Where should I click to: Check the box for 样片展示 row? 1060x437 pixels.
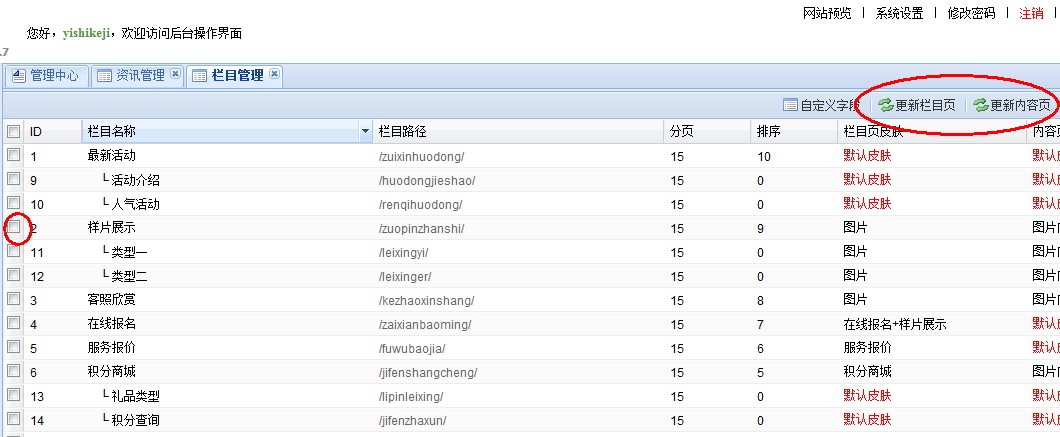click(x=14, y=228)
